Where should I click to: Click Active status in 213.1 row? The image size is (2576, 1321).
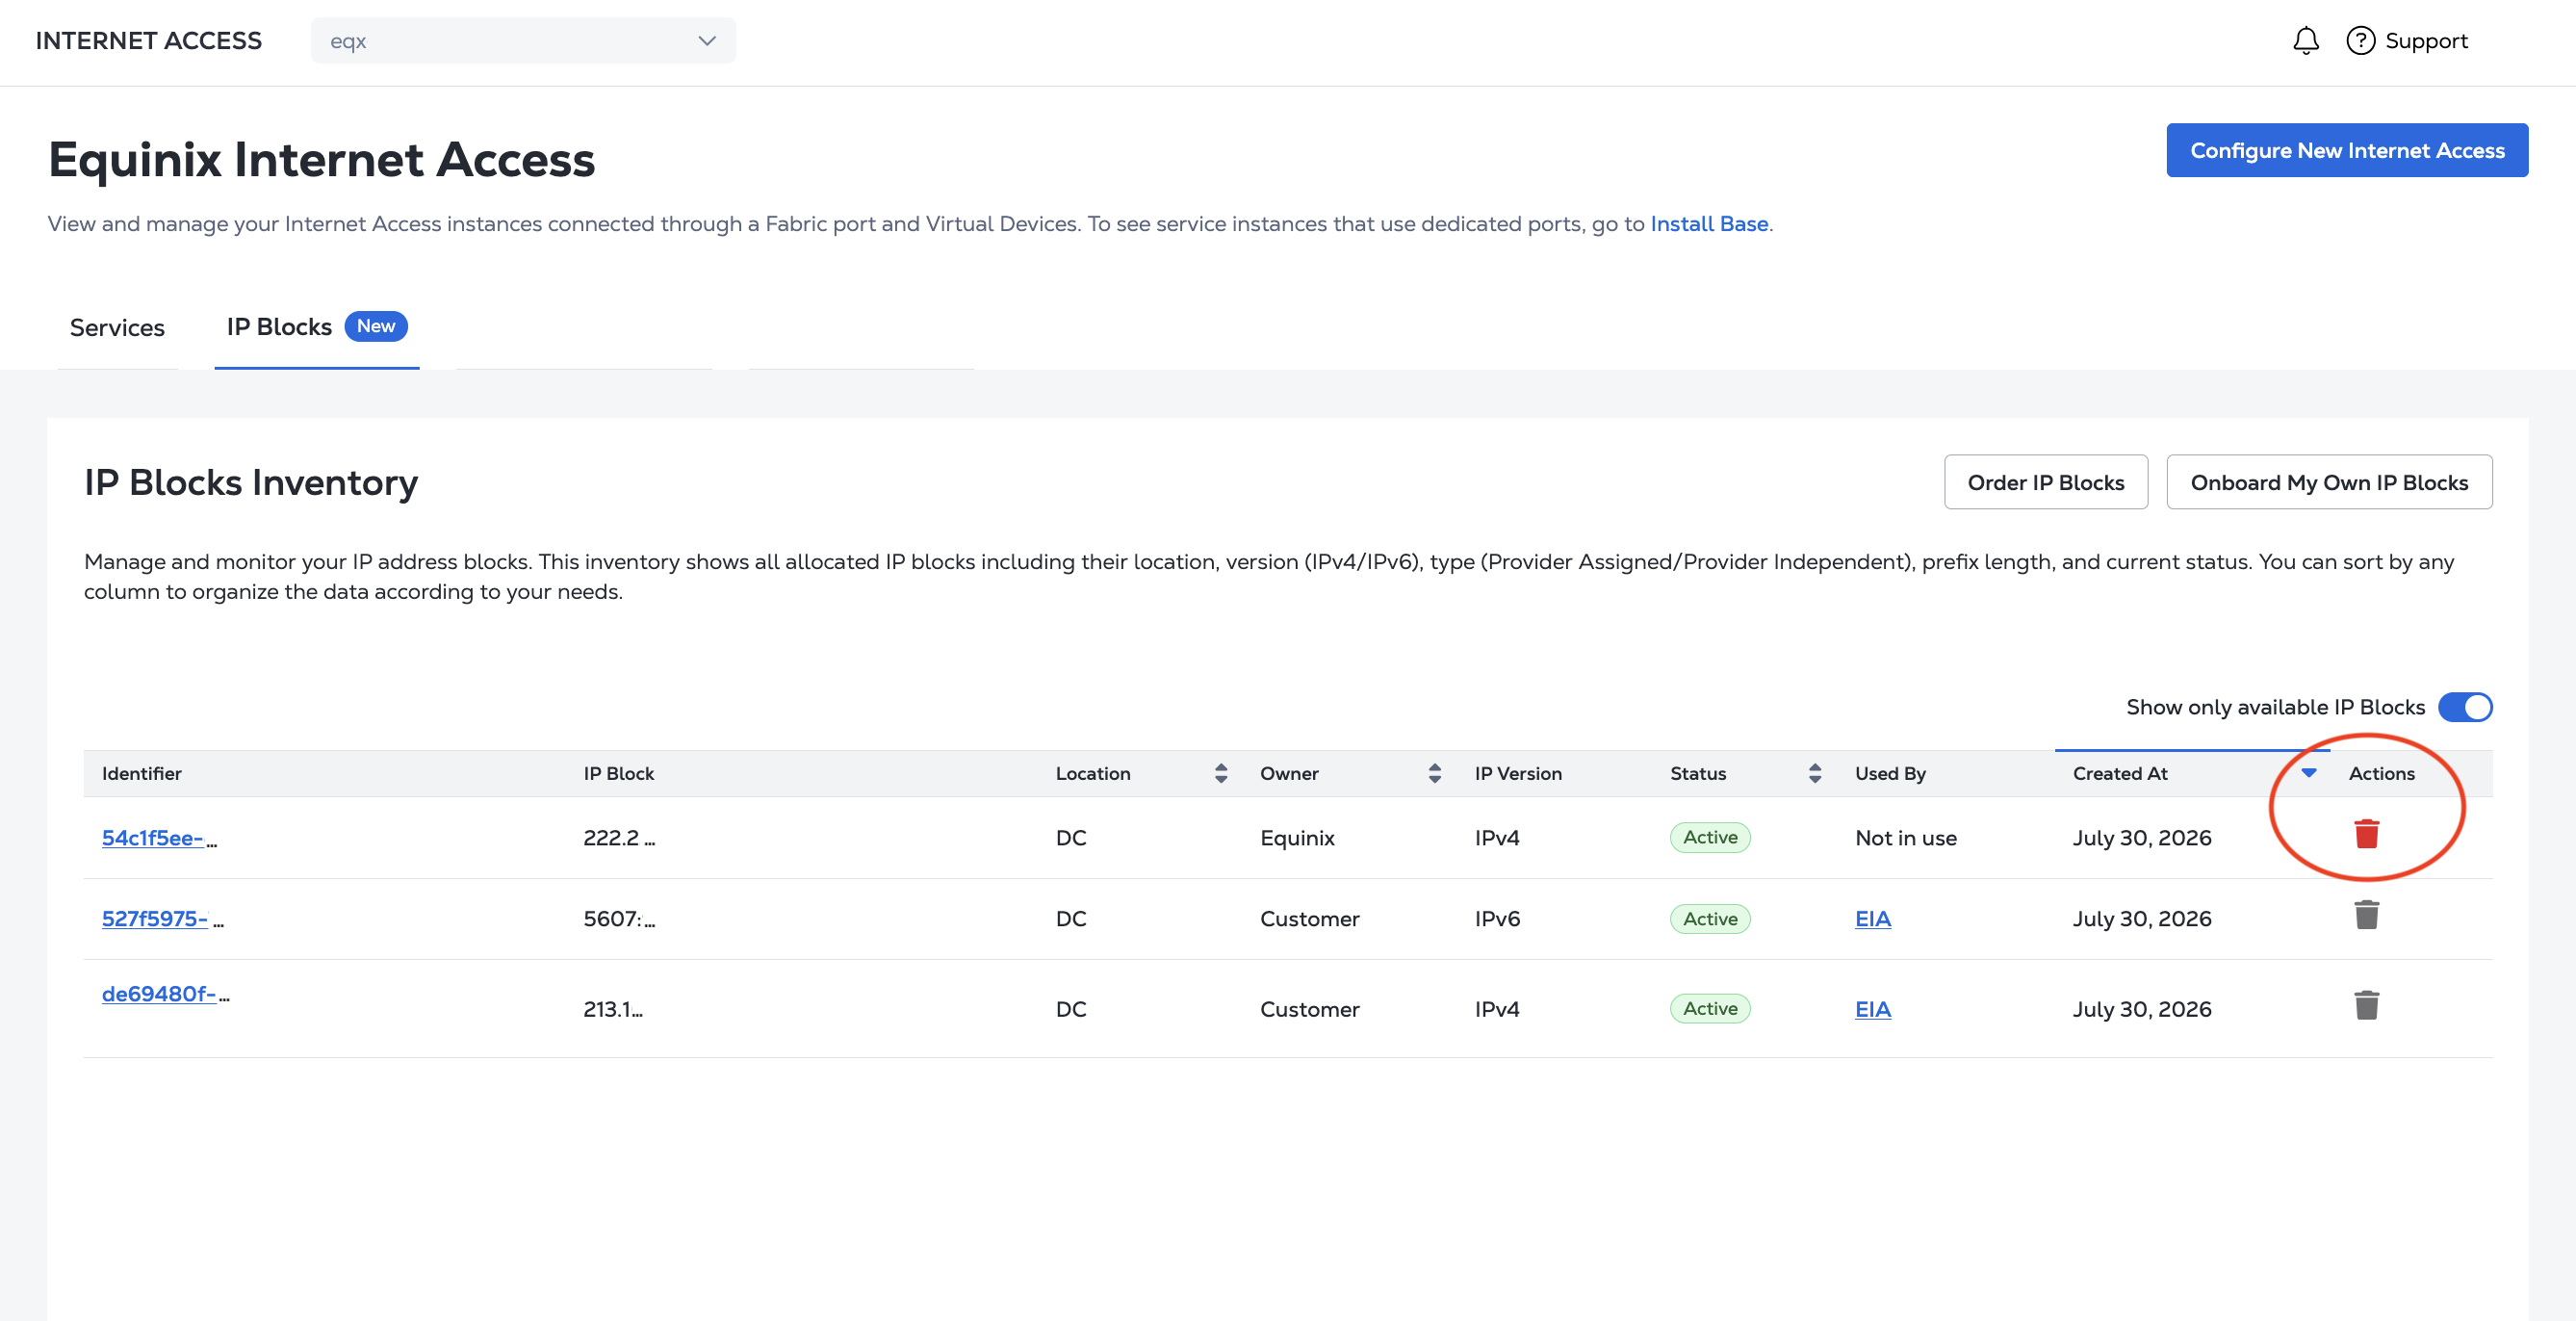(x=1709, y=1009)
